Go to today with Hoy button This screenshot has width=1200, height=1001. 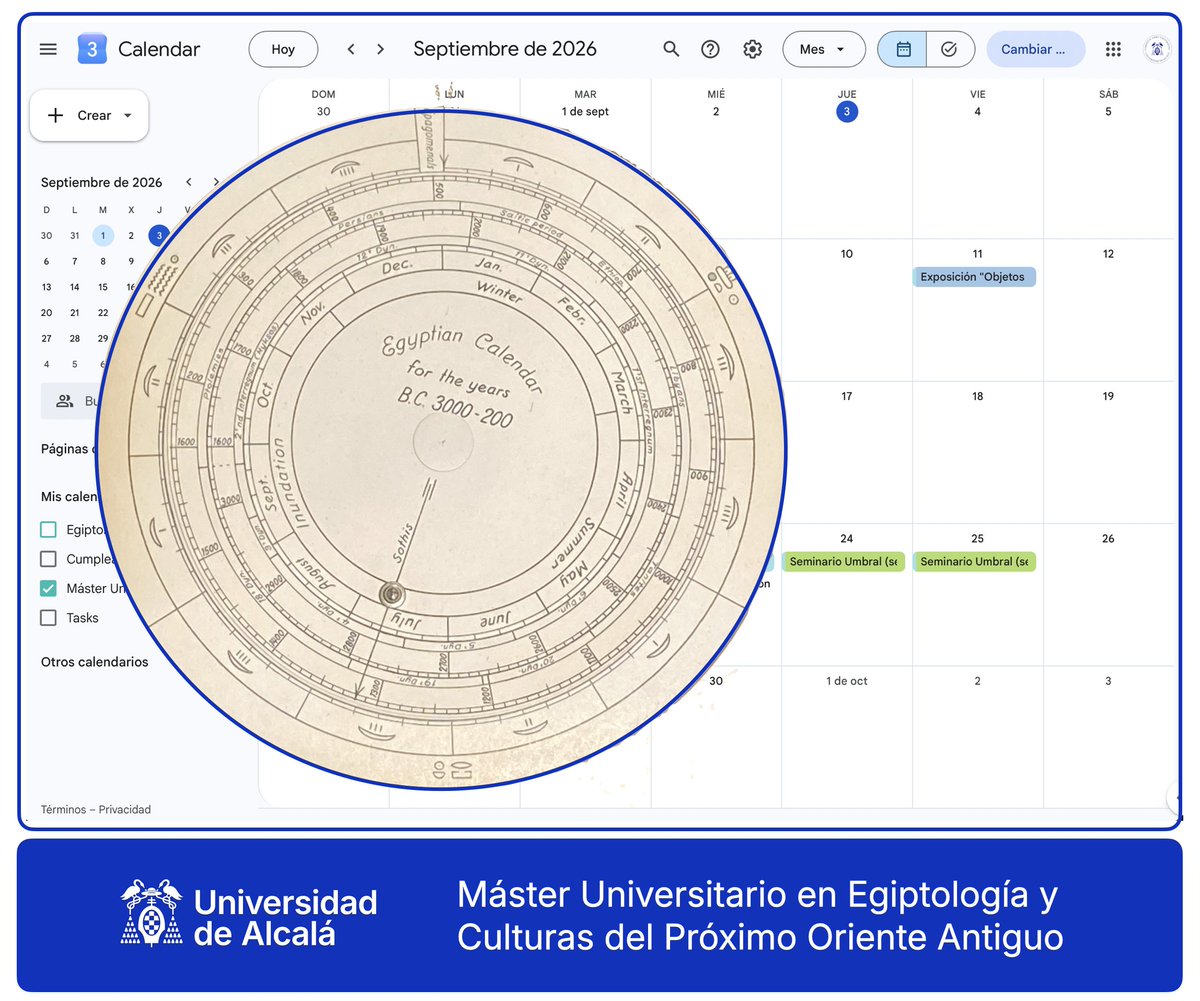(x=283, y=49)
